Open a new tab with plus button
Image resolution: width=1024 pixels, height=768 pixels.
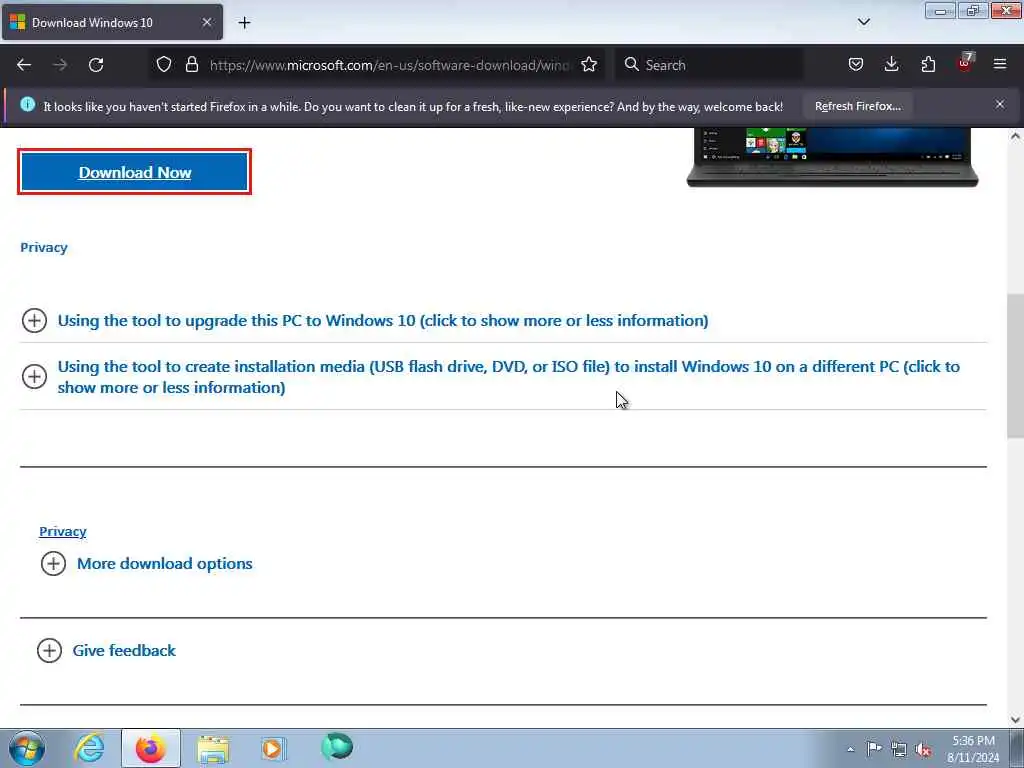[244, 23]
